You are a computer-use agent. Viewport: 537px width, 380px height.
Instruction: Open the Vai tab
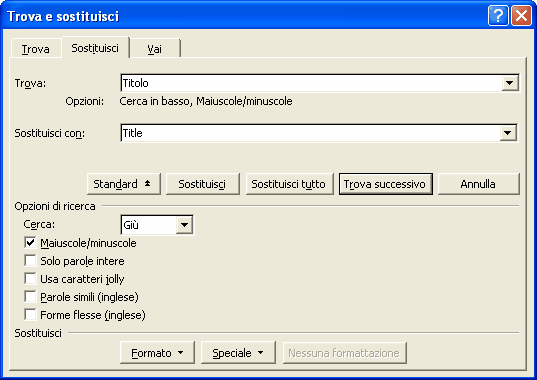154,49
